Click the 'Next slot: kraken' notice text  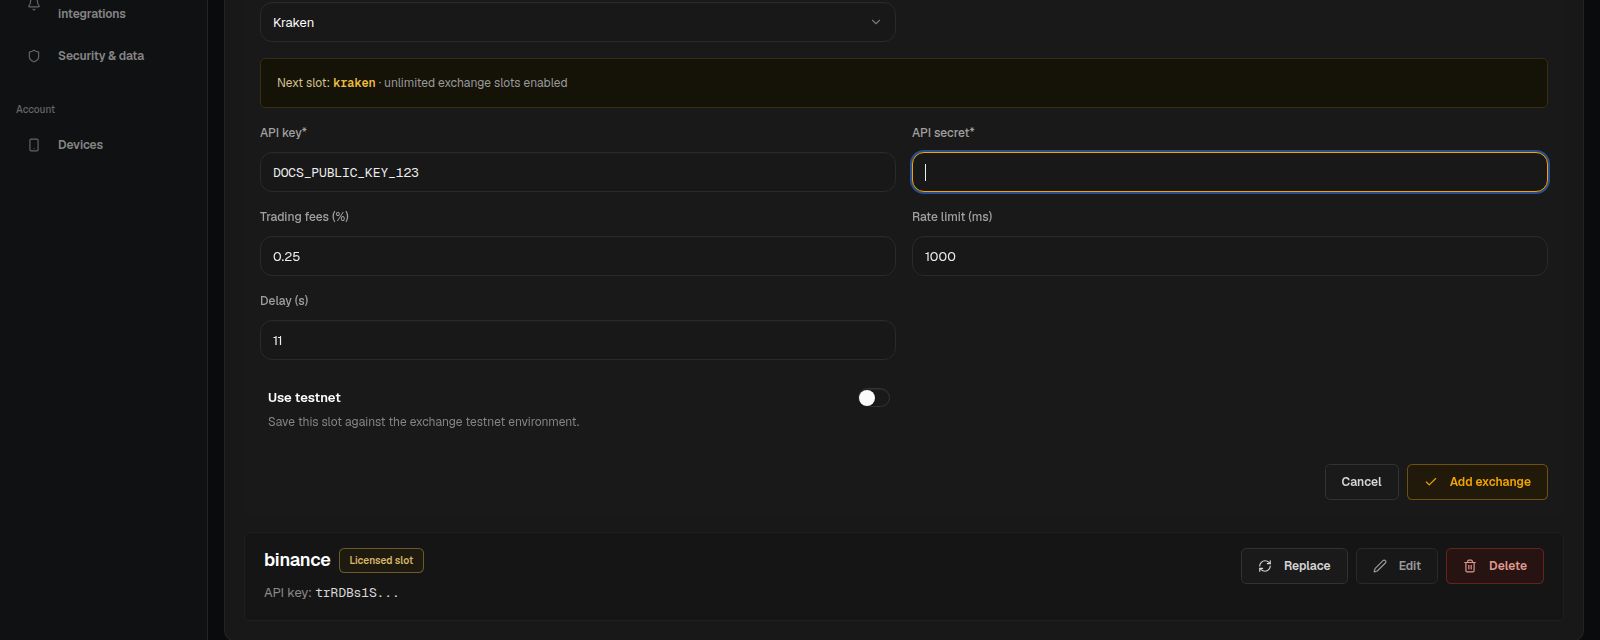click(x=326, y=83)
